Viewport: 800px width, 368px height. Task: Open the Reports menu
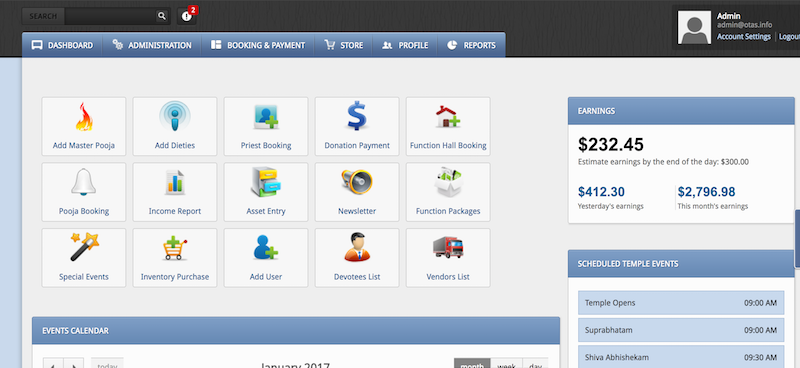tap(471, 45)
